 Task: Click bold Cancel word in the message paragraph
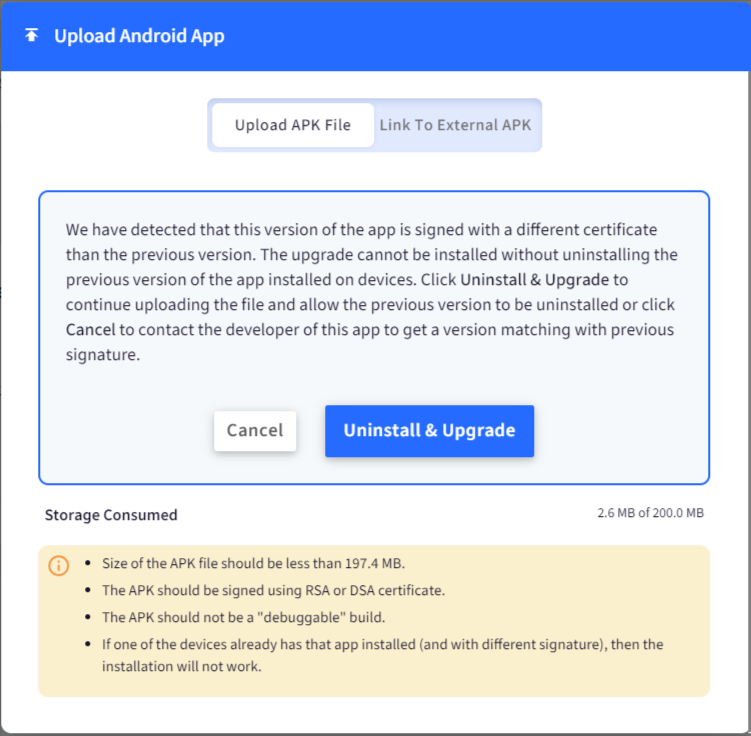(91, 329)
